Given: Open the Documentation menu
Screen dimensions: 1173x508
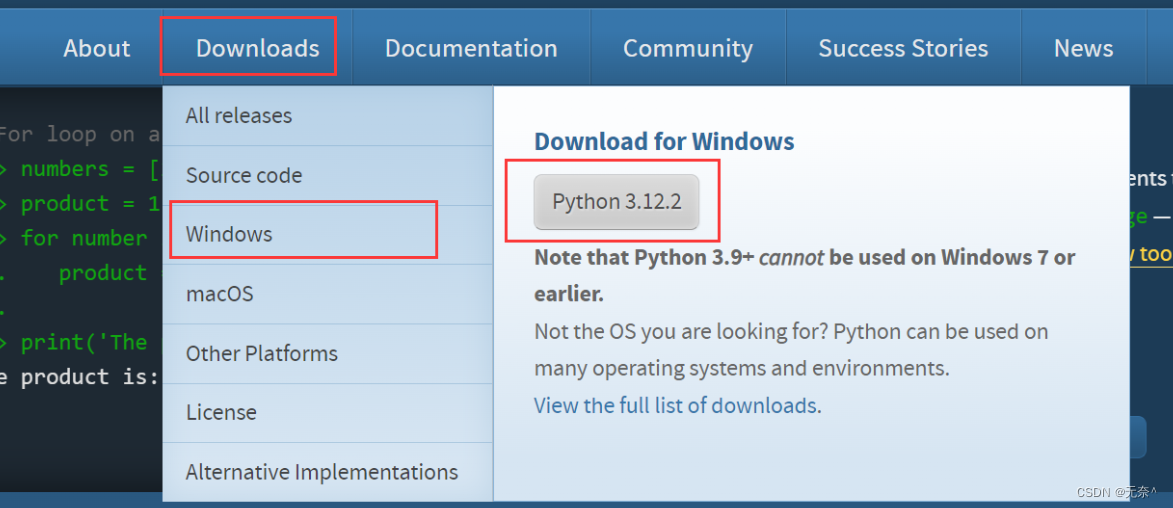Looking at the screenshot, I should pos(471,49).
